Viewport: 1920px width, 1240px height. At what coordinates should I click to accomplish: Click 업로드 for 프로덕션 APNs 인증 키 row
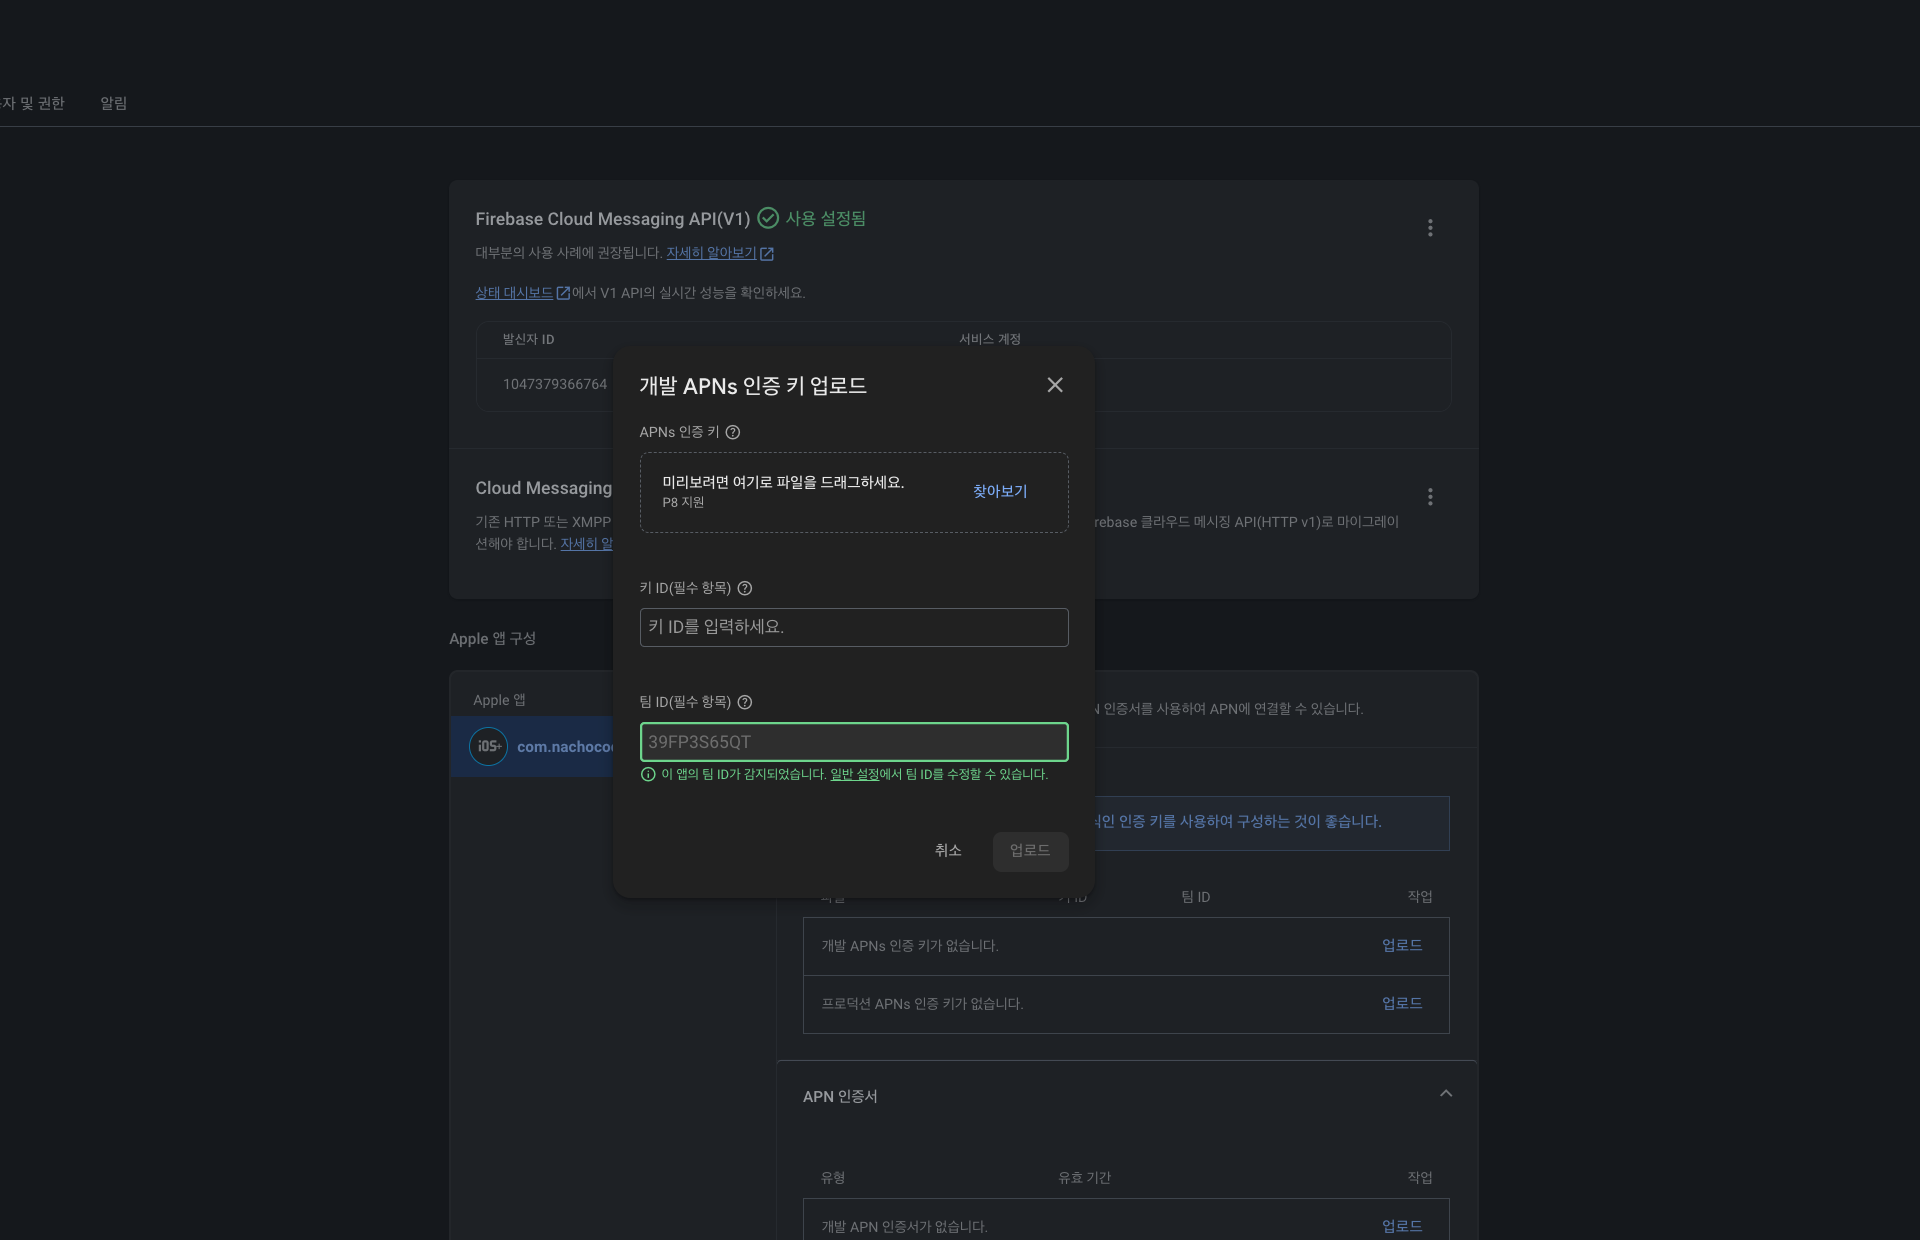[x=1401, y=1003]
